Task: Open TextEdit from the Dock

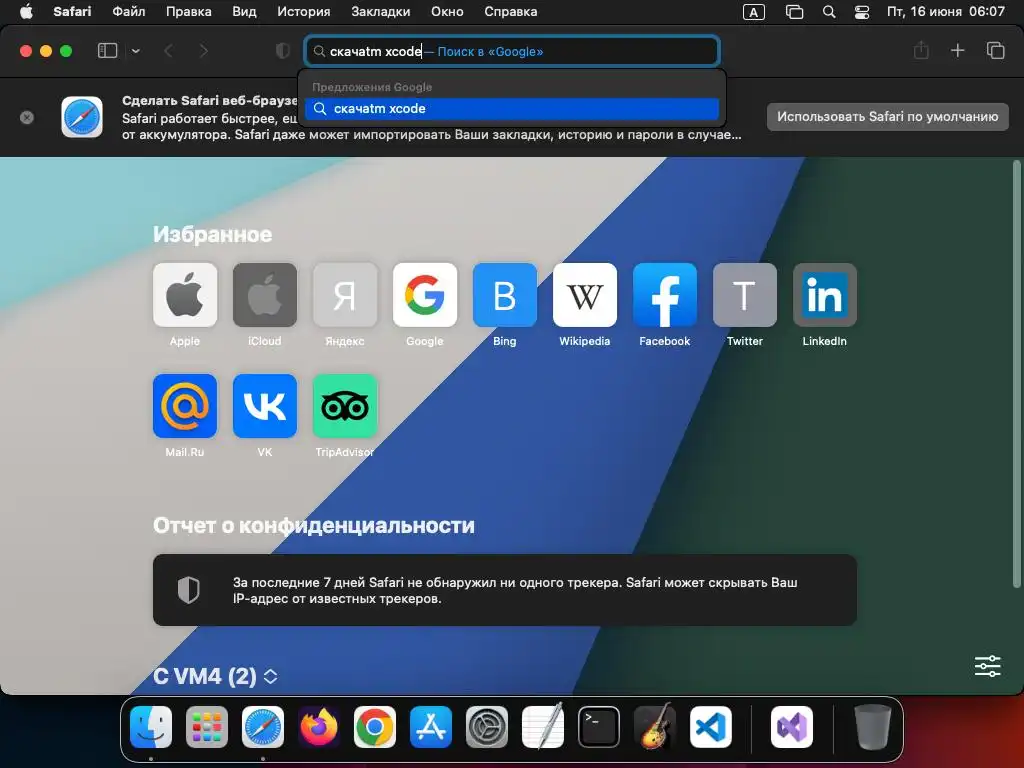Action: [x=543, y=726]
